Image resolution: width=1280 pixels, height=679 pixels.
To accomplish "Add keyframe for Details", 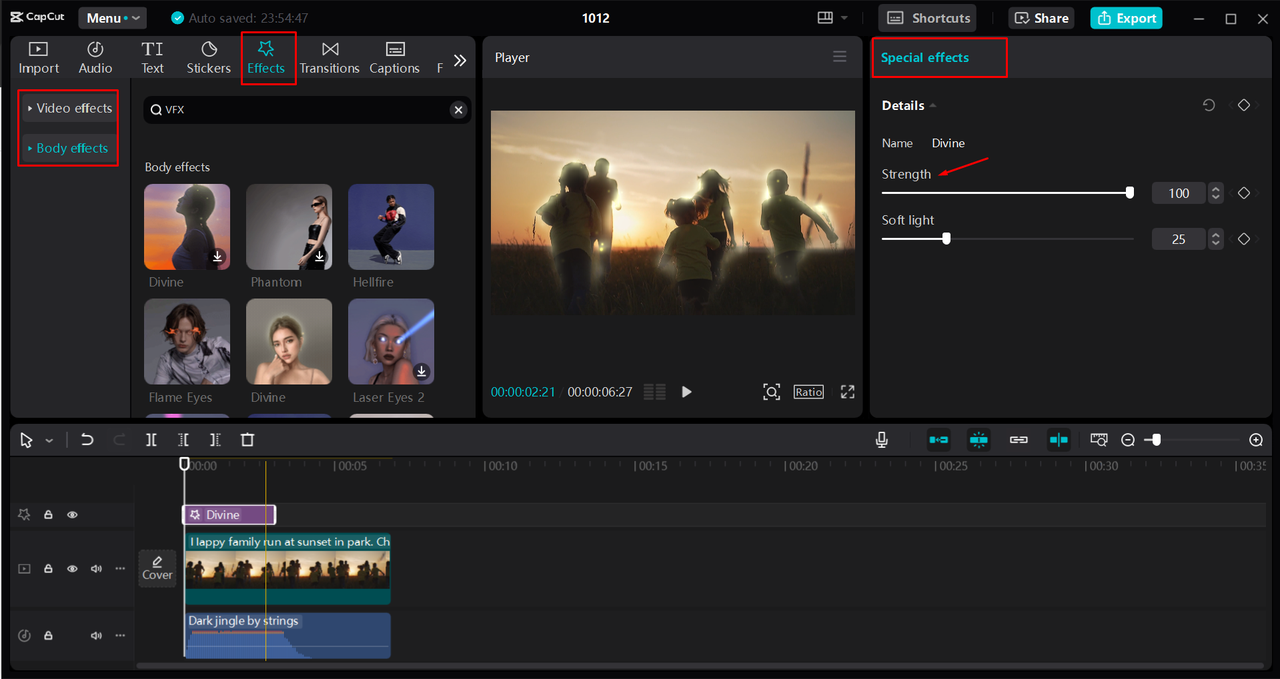I will click(x=1244, y=105).
